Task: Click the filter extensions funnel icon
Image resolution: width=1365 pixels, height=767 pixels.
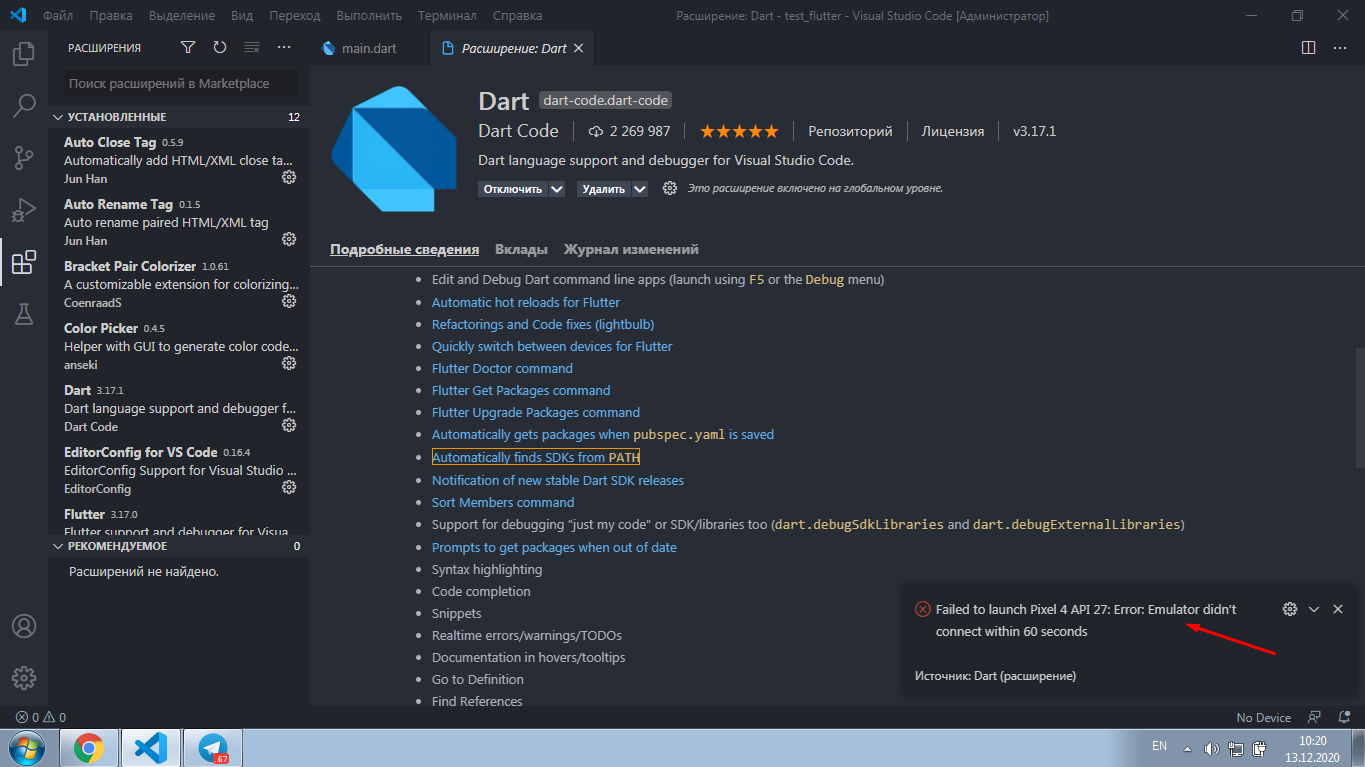Action: [188, 47]
